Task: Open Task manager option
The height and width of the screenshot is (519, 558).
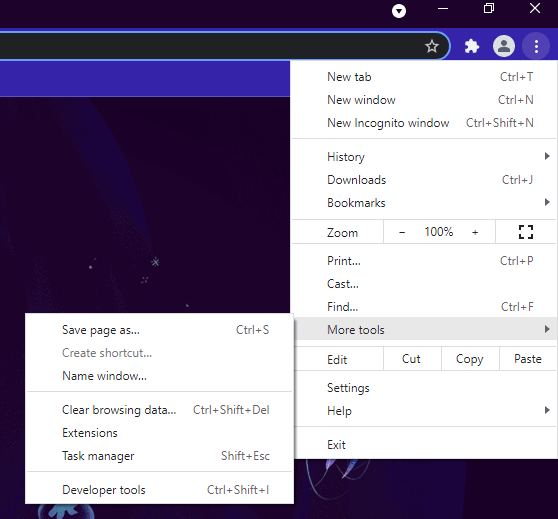Action: [x=159, y=456]
